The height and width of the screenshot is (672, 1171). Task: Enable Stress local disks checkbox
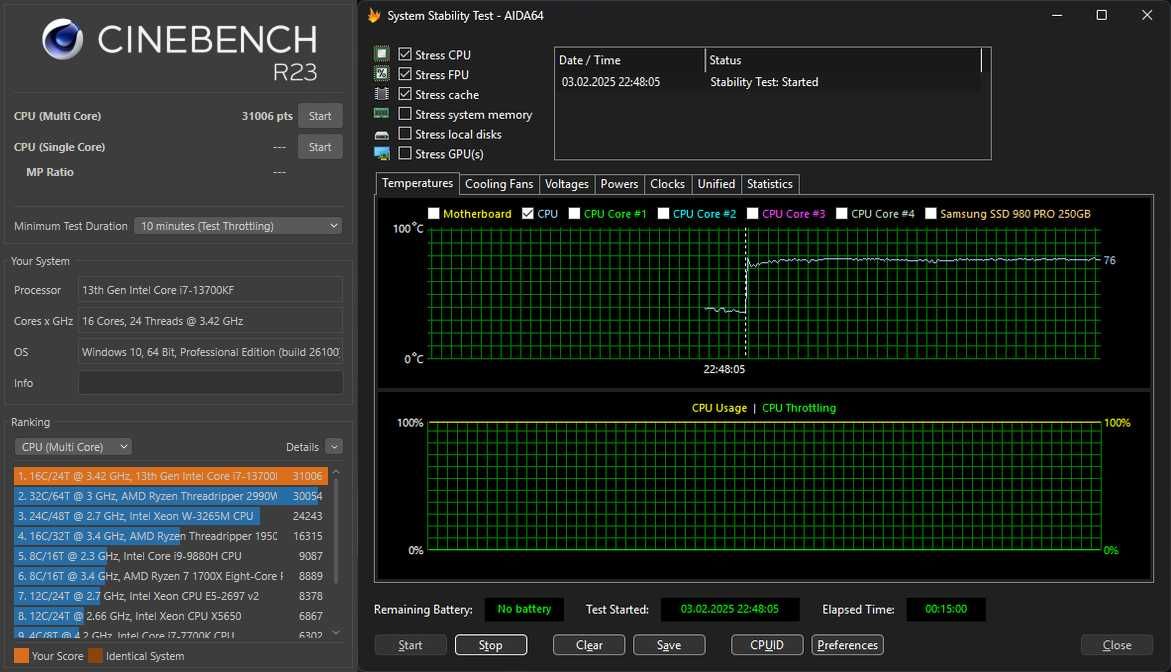[405, 134]
